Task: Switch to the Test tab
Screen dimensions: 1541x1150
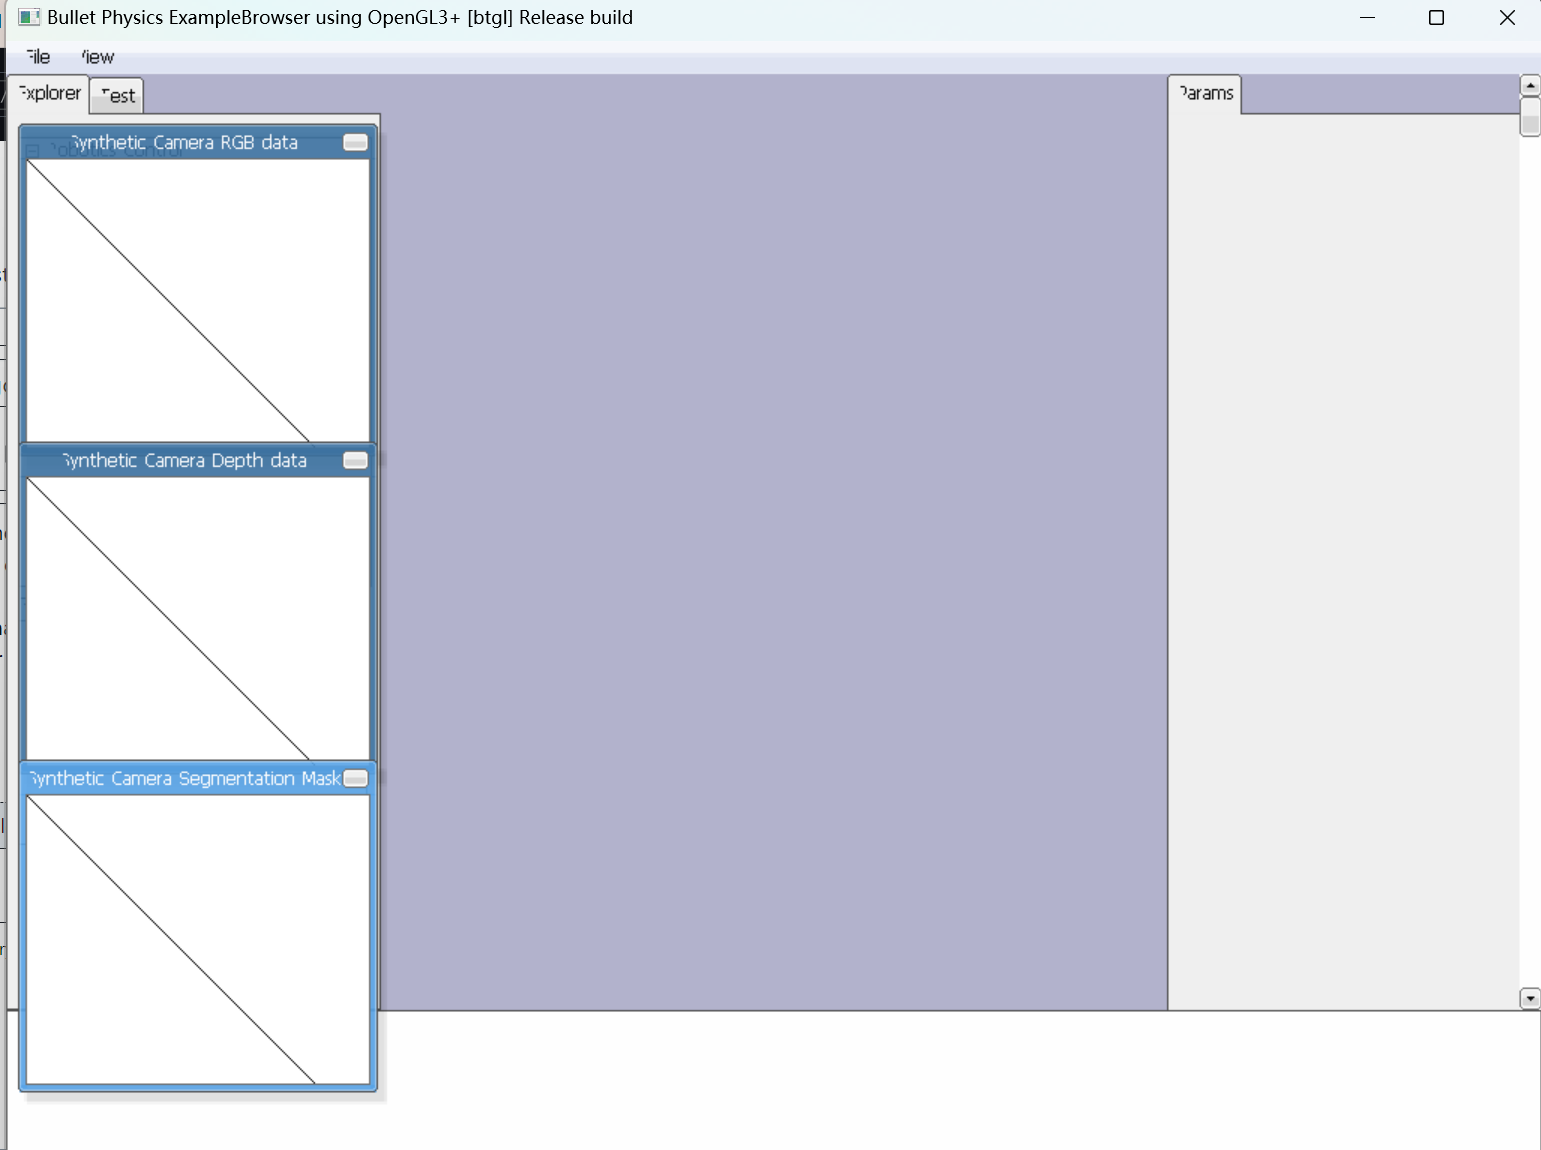Action: pos(116,95)
